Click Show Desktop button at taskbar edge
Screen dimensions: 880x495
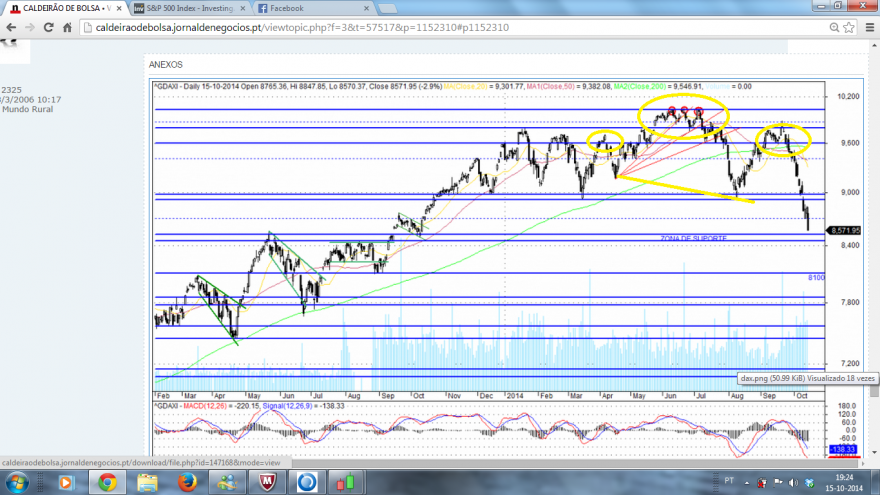pos(876,482)
